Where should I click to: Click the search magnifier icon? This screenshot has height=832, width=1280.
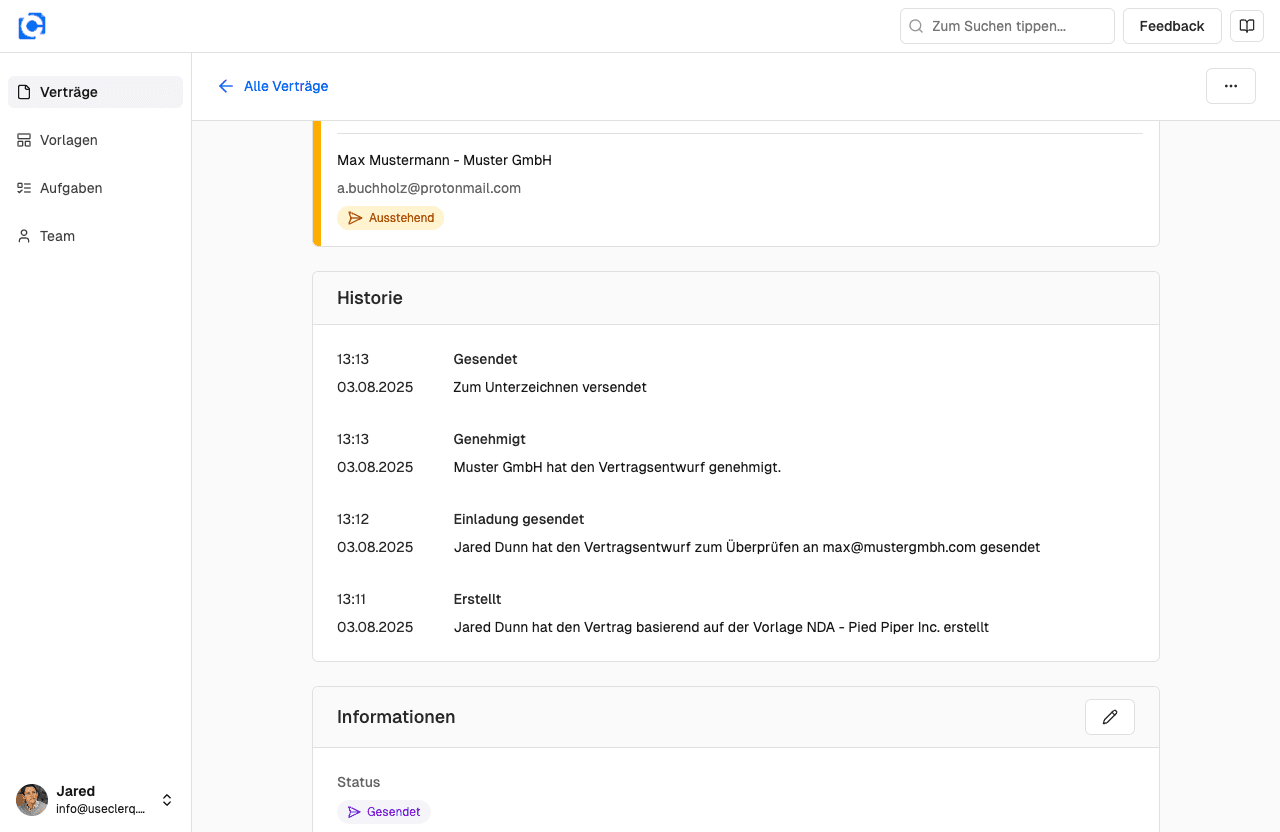(x=916, y=26)
